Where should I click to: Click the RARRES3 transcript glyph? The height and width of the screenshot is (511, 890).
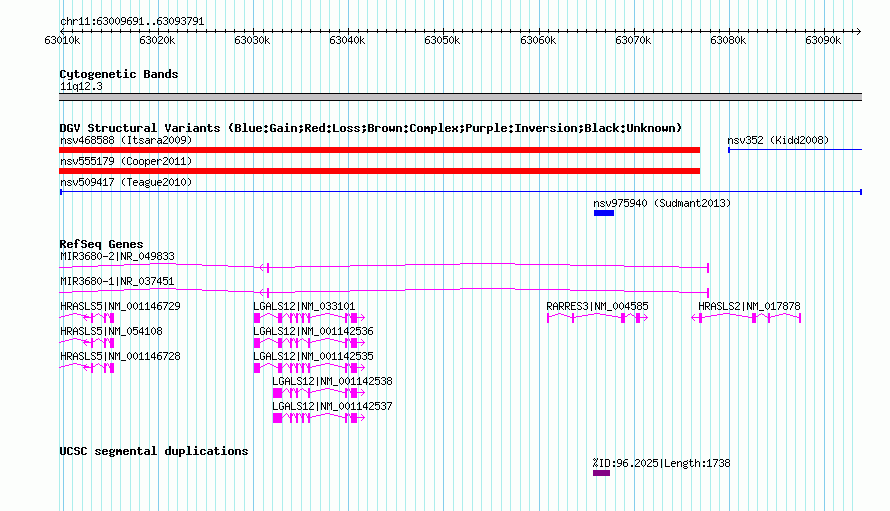[x=597, y=318]
